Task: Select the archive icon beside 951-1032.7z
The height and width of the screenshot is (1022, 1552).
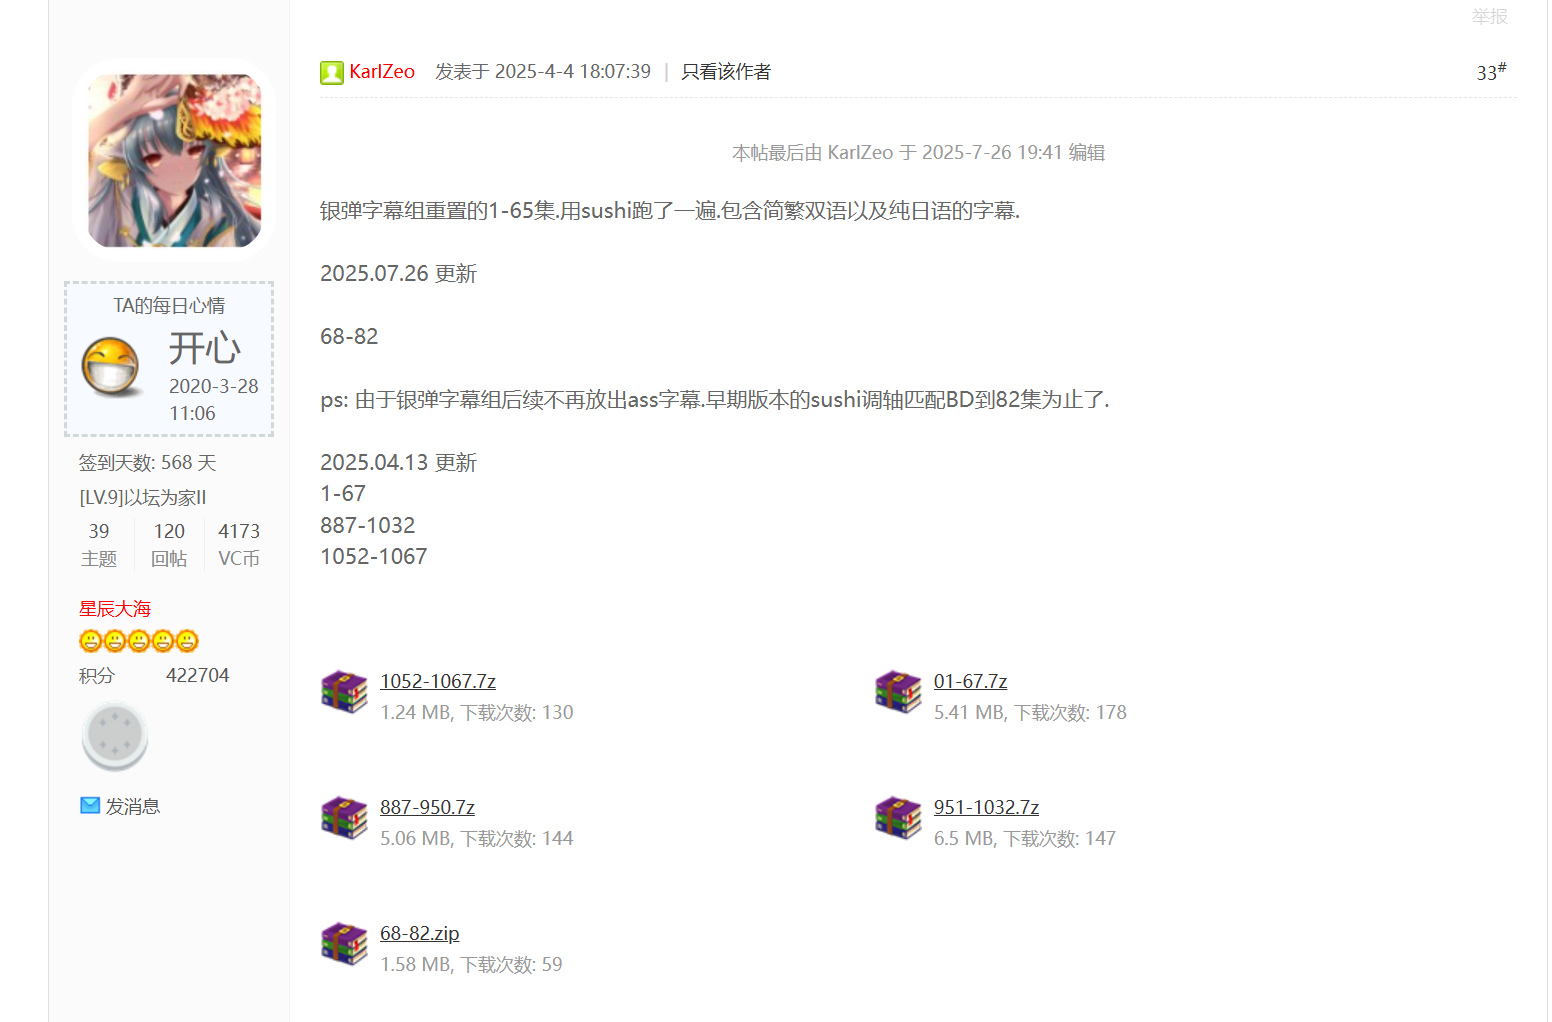Action: [898, 818]
